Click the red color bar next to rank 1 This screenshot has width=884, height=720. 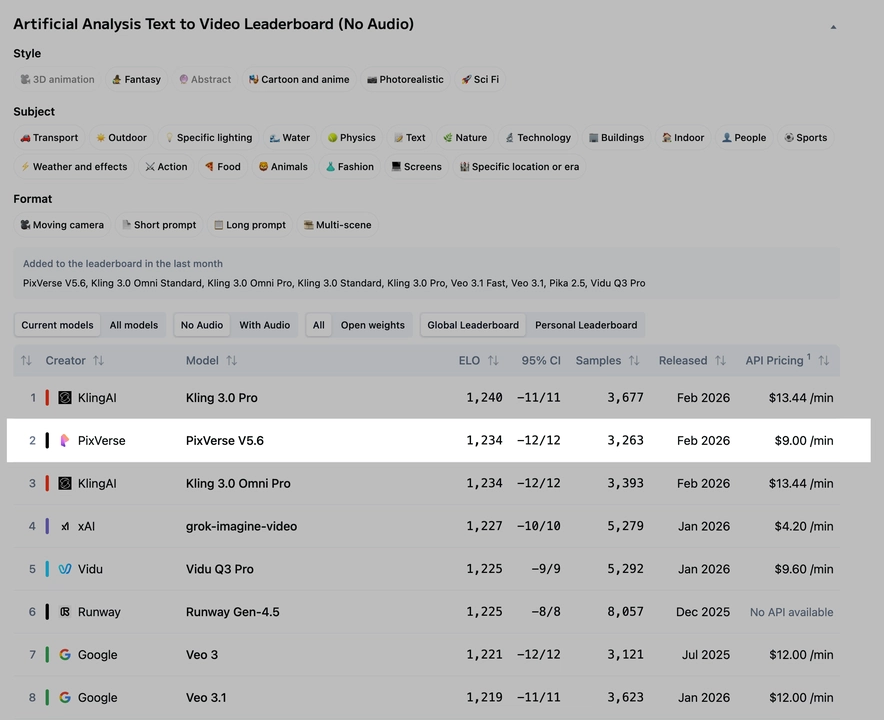point(47,398)
